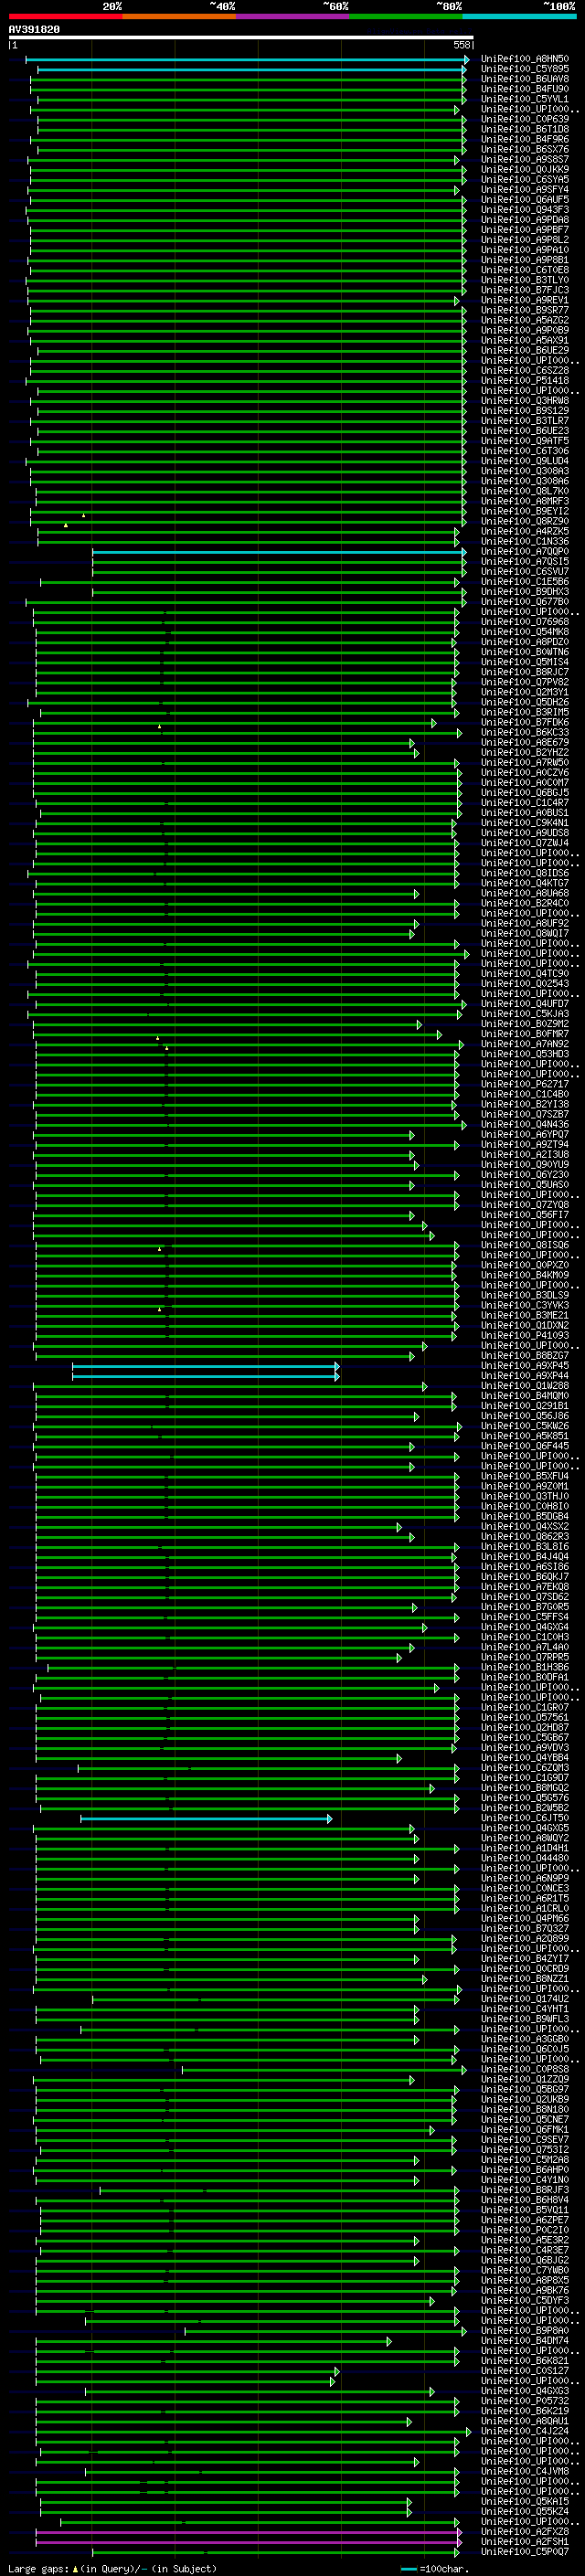Image resolution: width=585 pixels, height=2576 pixels.
Task: Select label UniRef100_B7FDK6
Action: (x=525, y=722)
